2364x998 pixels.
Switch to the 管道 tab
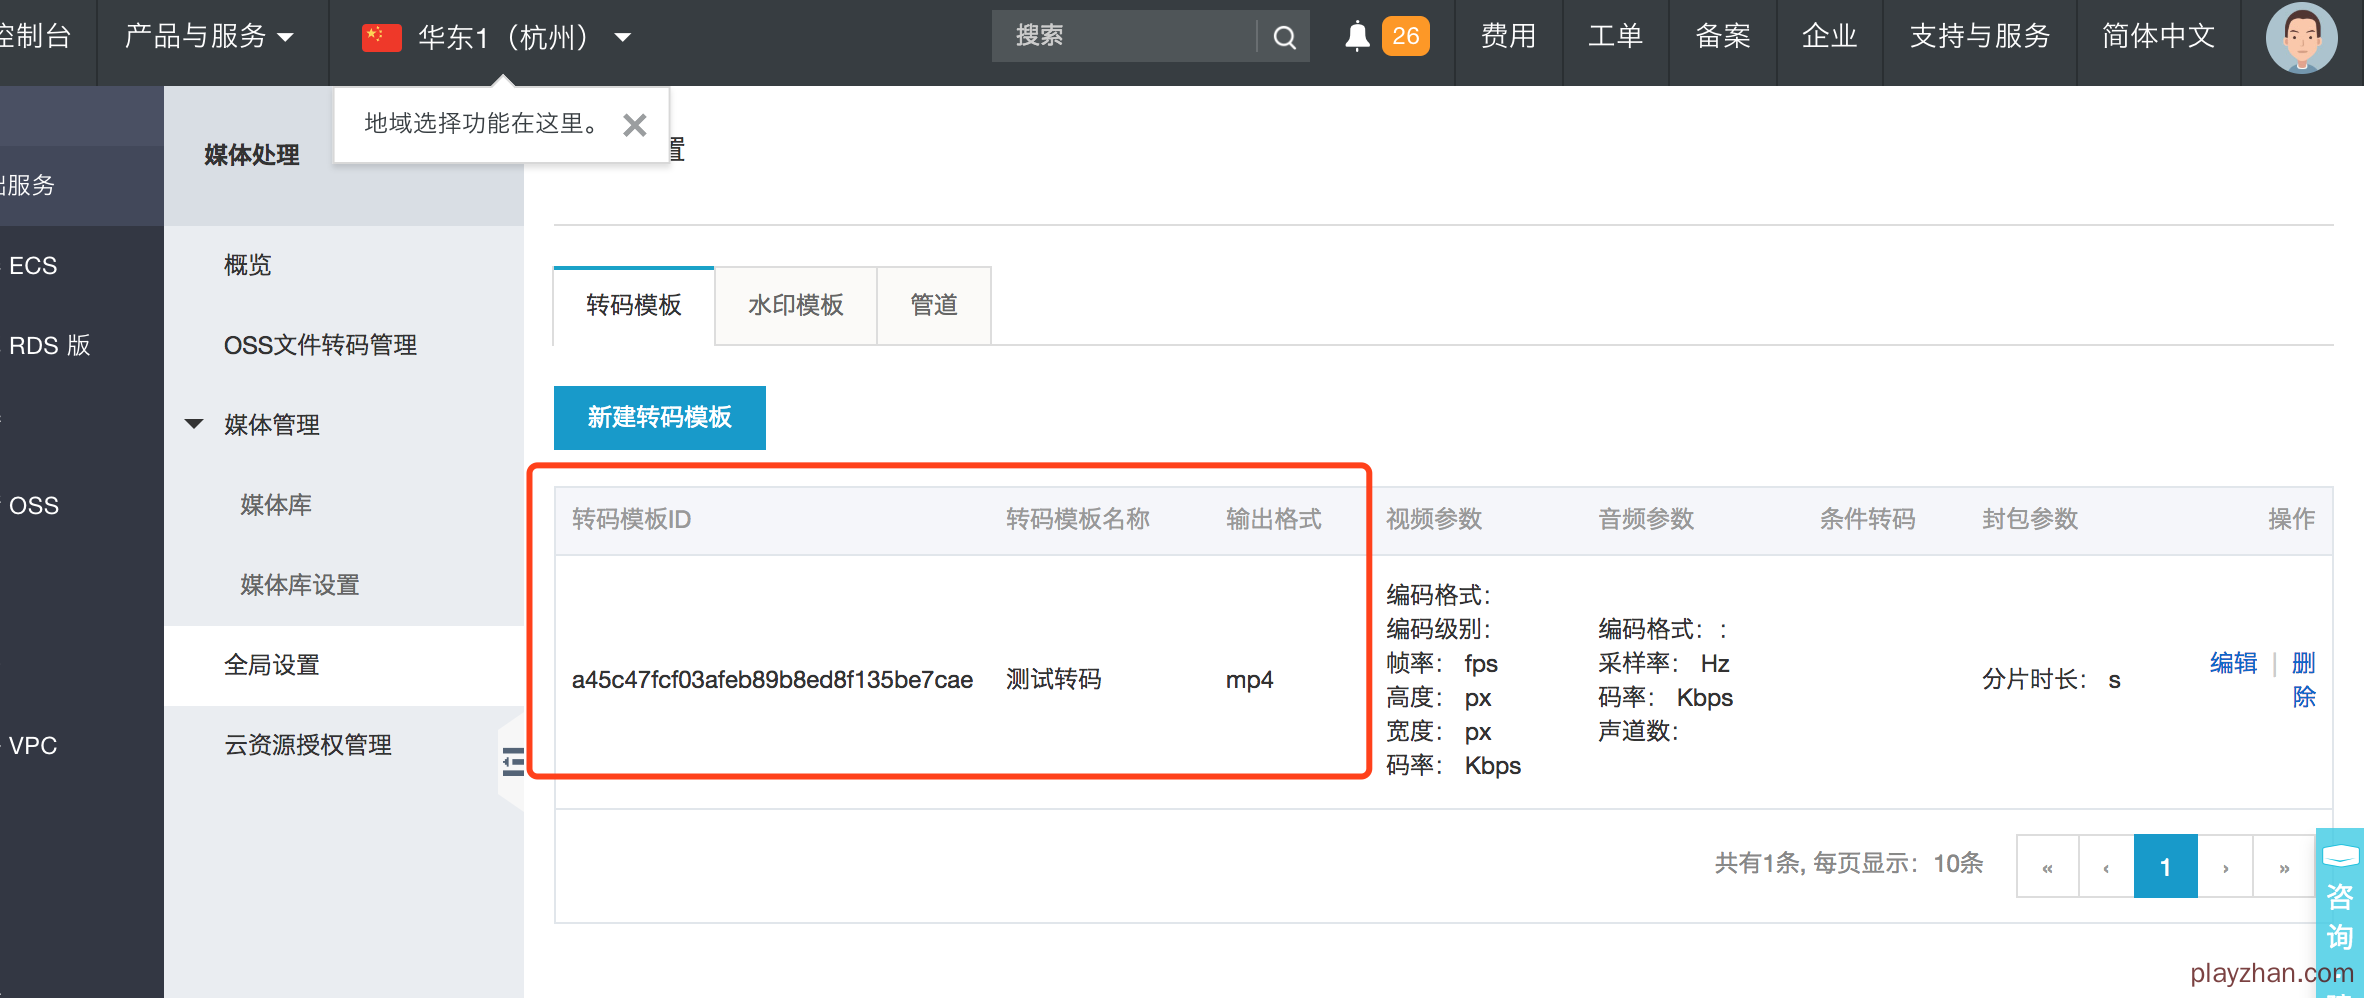coord(933,305)
